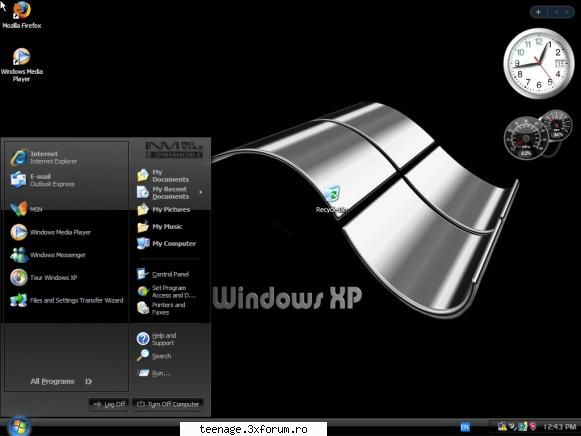Open Files and Settings Transfer Wizard
This screenshot has height=436, width=581.
coord(66,300)
